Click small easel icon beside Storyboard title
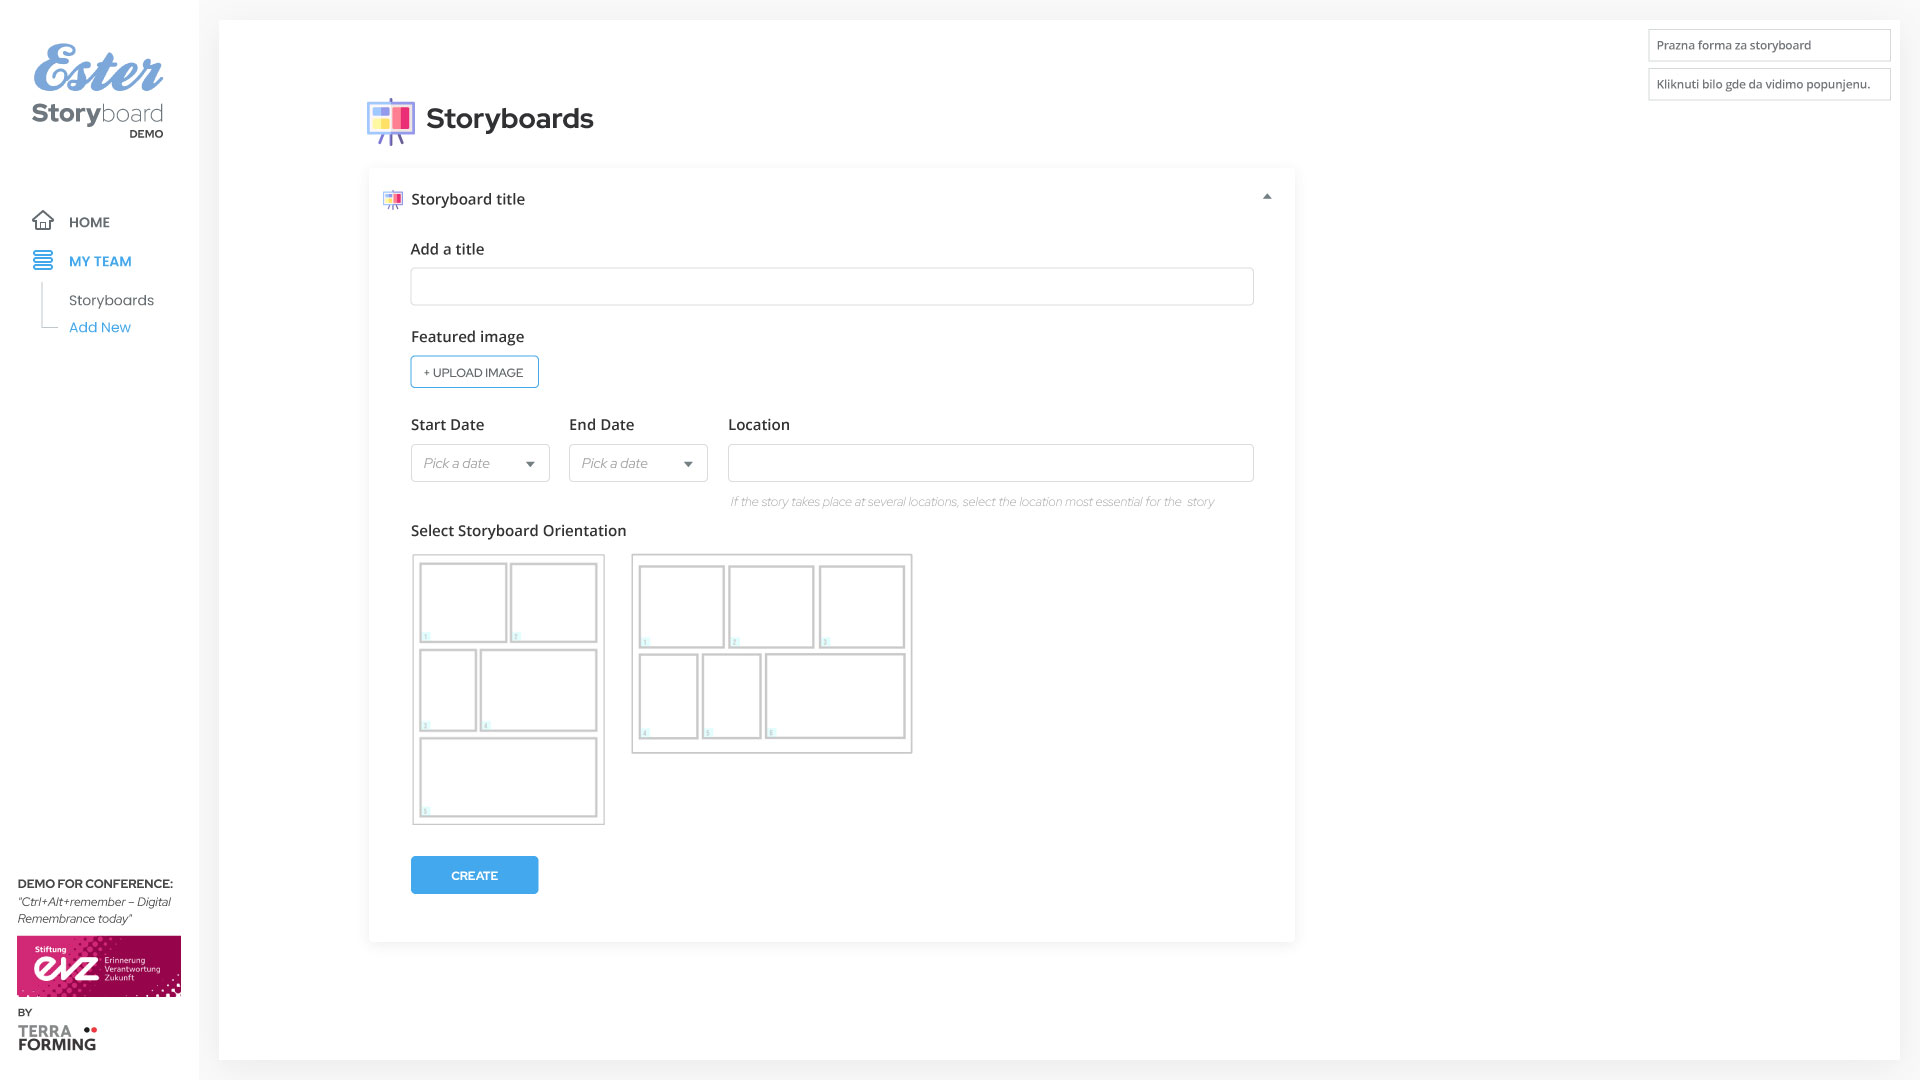This screenshot has width=1920, height=1080. (x=393, y=200)
